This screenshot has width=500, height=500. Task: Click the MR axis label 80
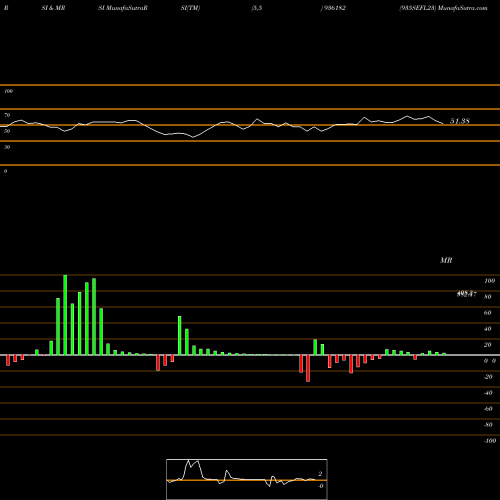488,297
